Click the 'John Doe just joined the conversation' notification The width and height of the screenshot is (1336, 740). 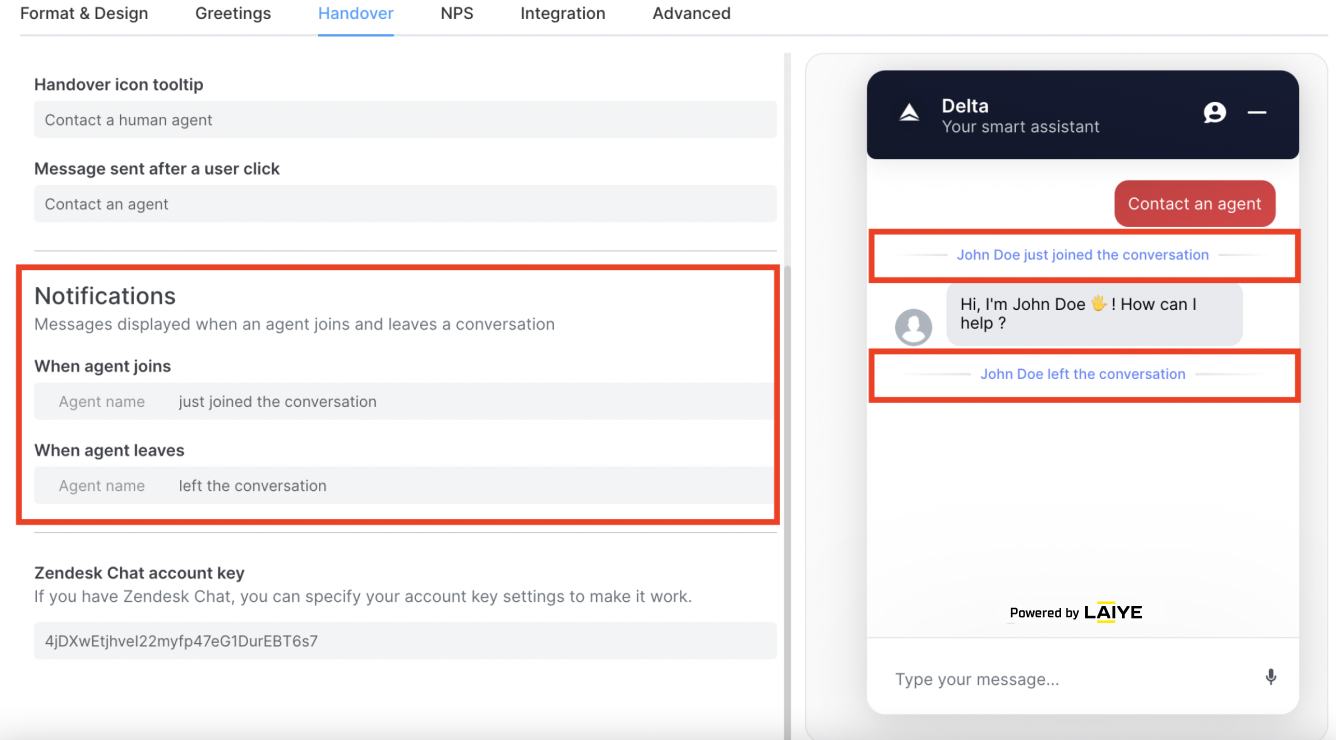point(1083,255)
